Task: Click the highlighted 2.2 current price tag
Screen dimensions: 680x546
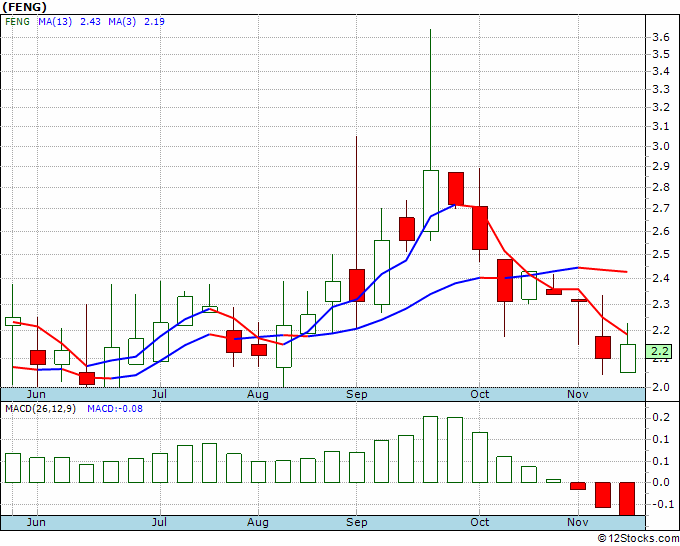Action: 660,351
